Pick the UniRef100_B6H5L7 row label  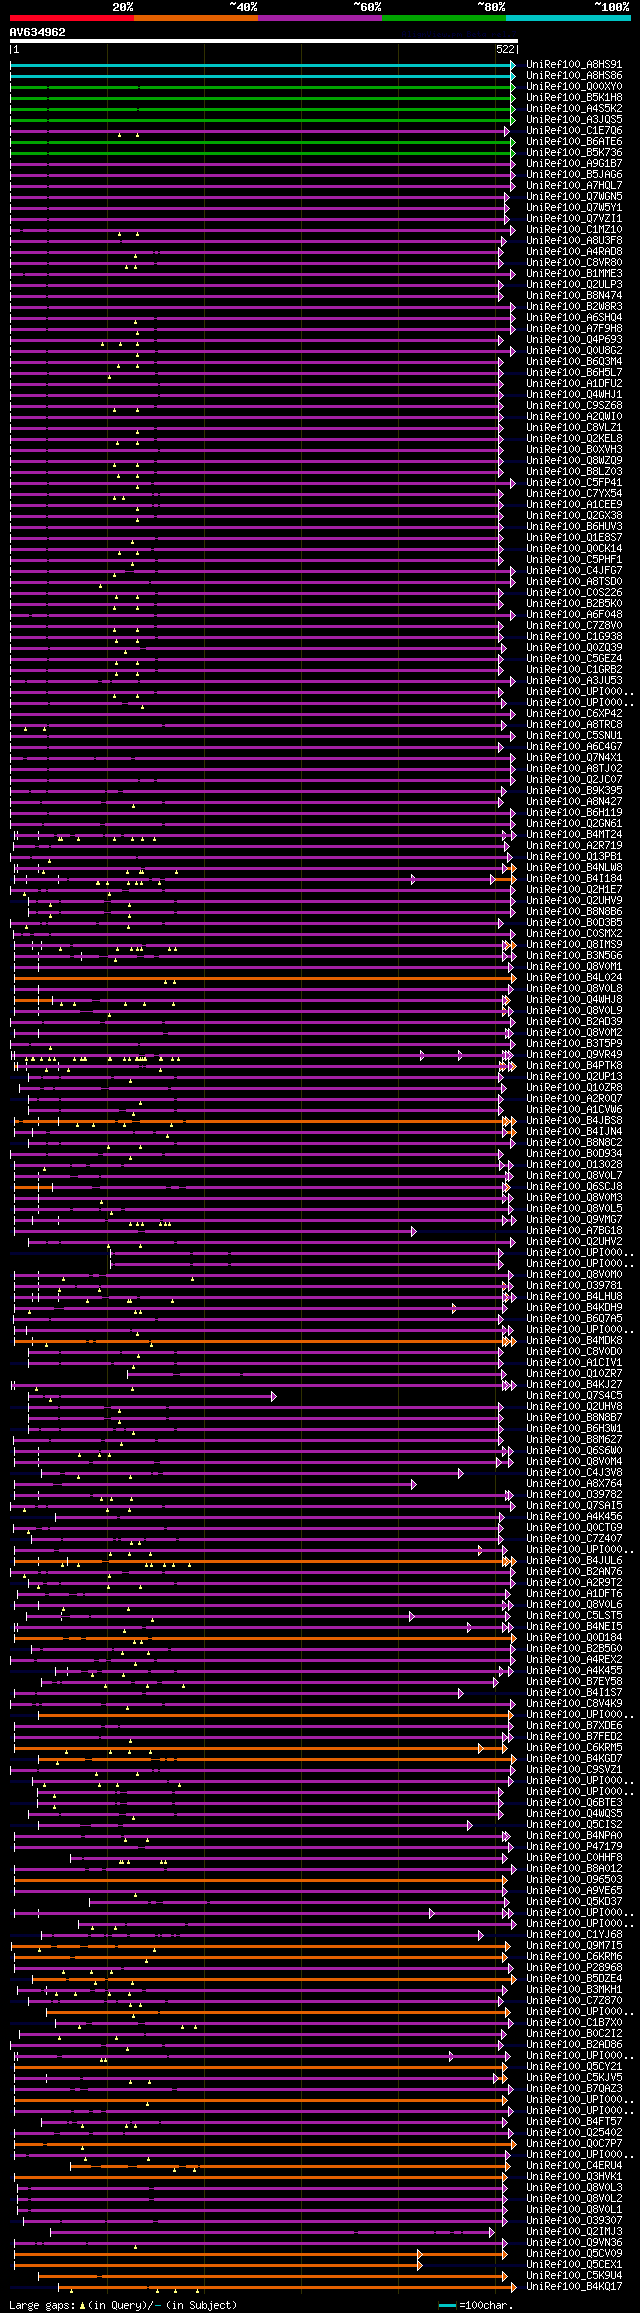click(x=574, y=373)
